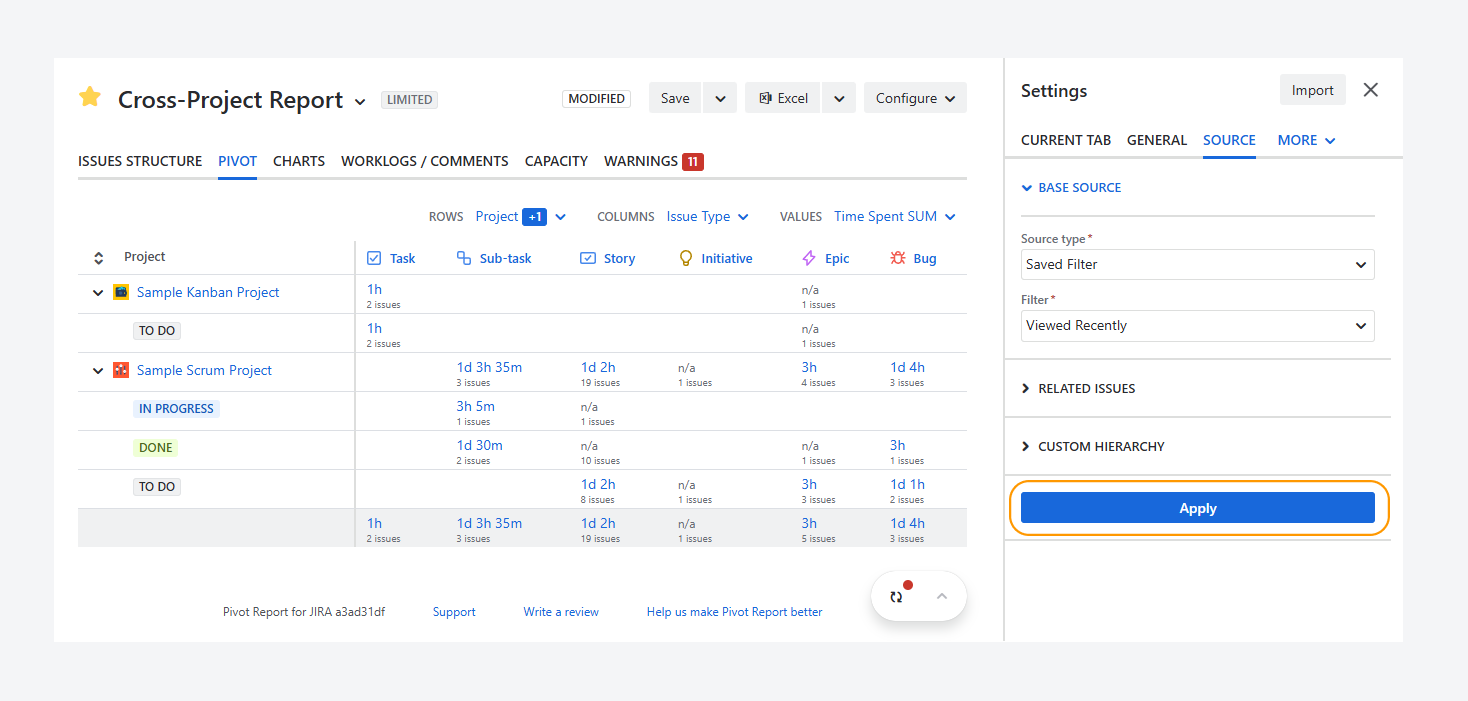Click the Epic column header
Screen dimensions: 1468x701
pyautogui.click(x=825, y=258)
